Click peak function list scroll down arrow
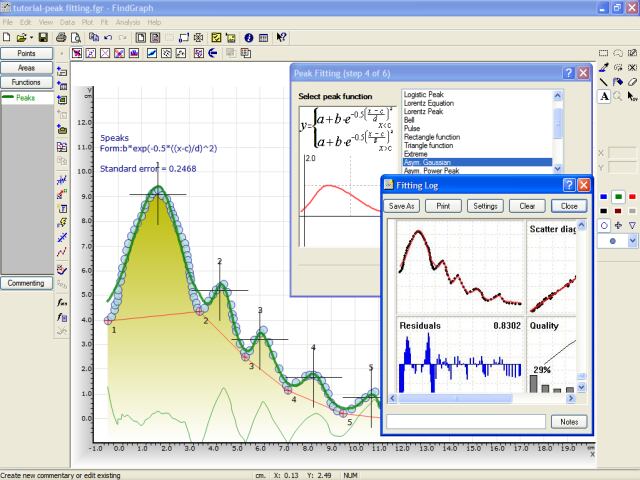 point(558,168)
